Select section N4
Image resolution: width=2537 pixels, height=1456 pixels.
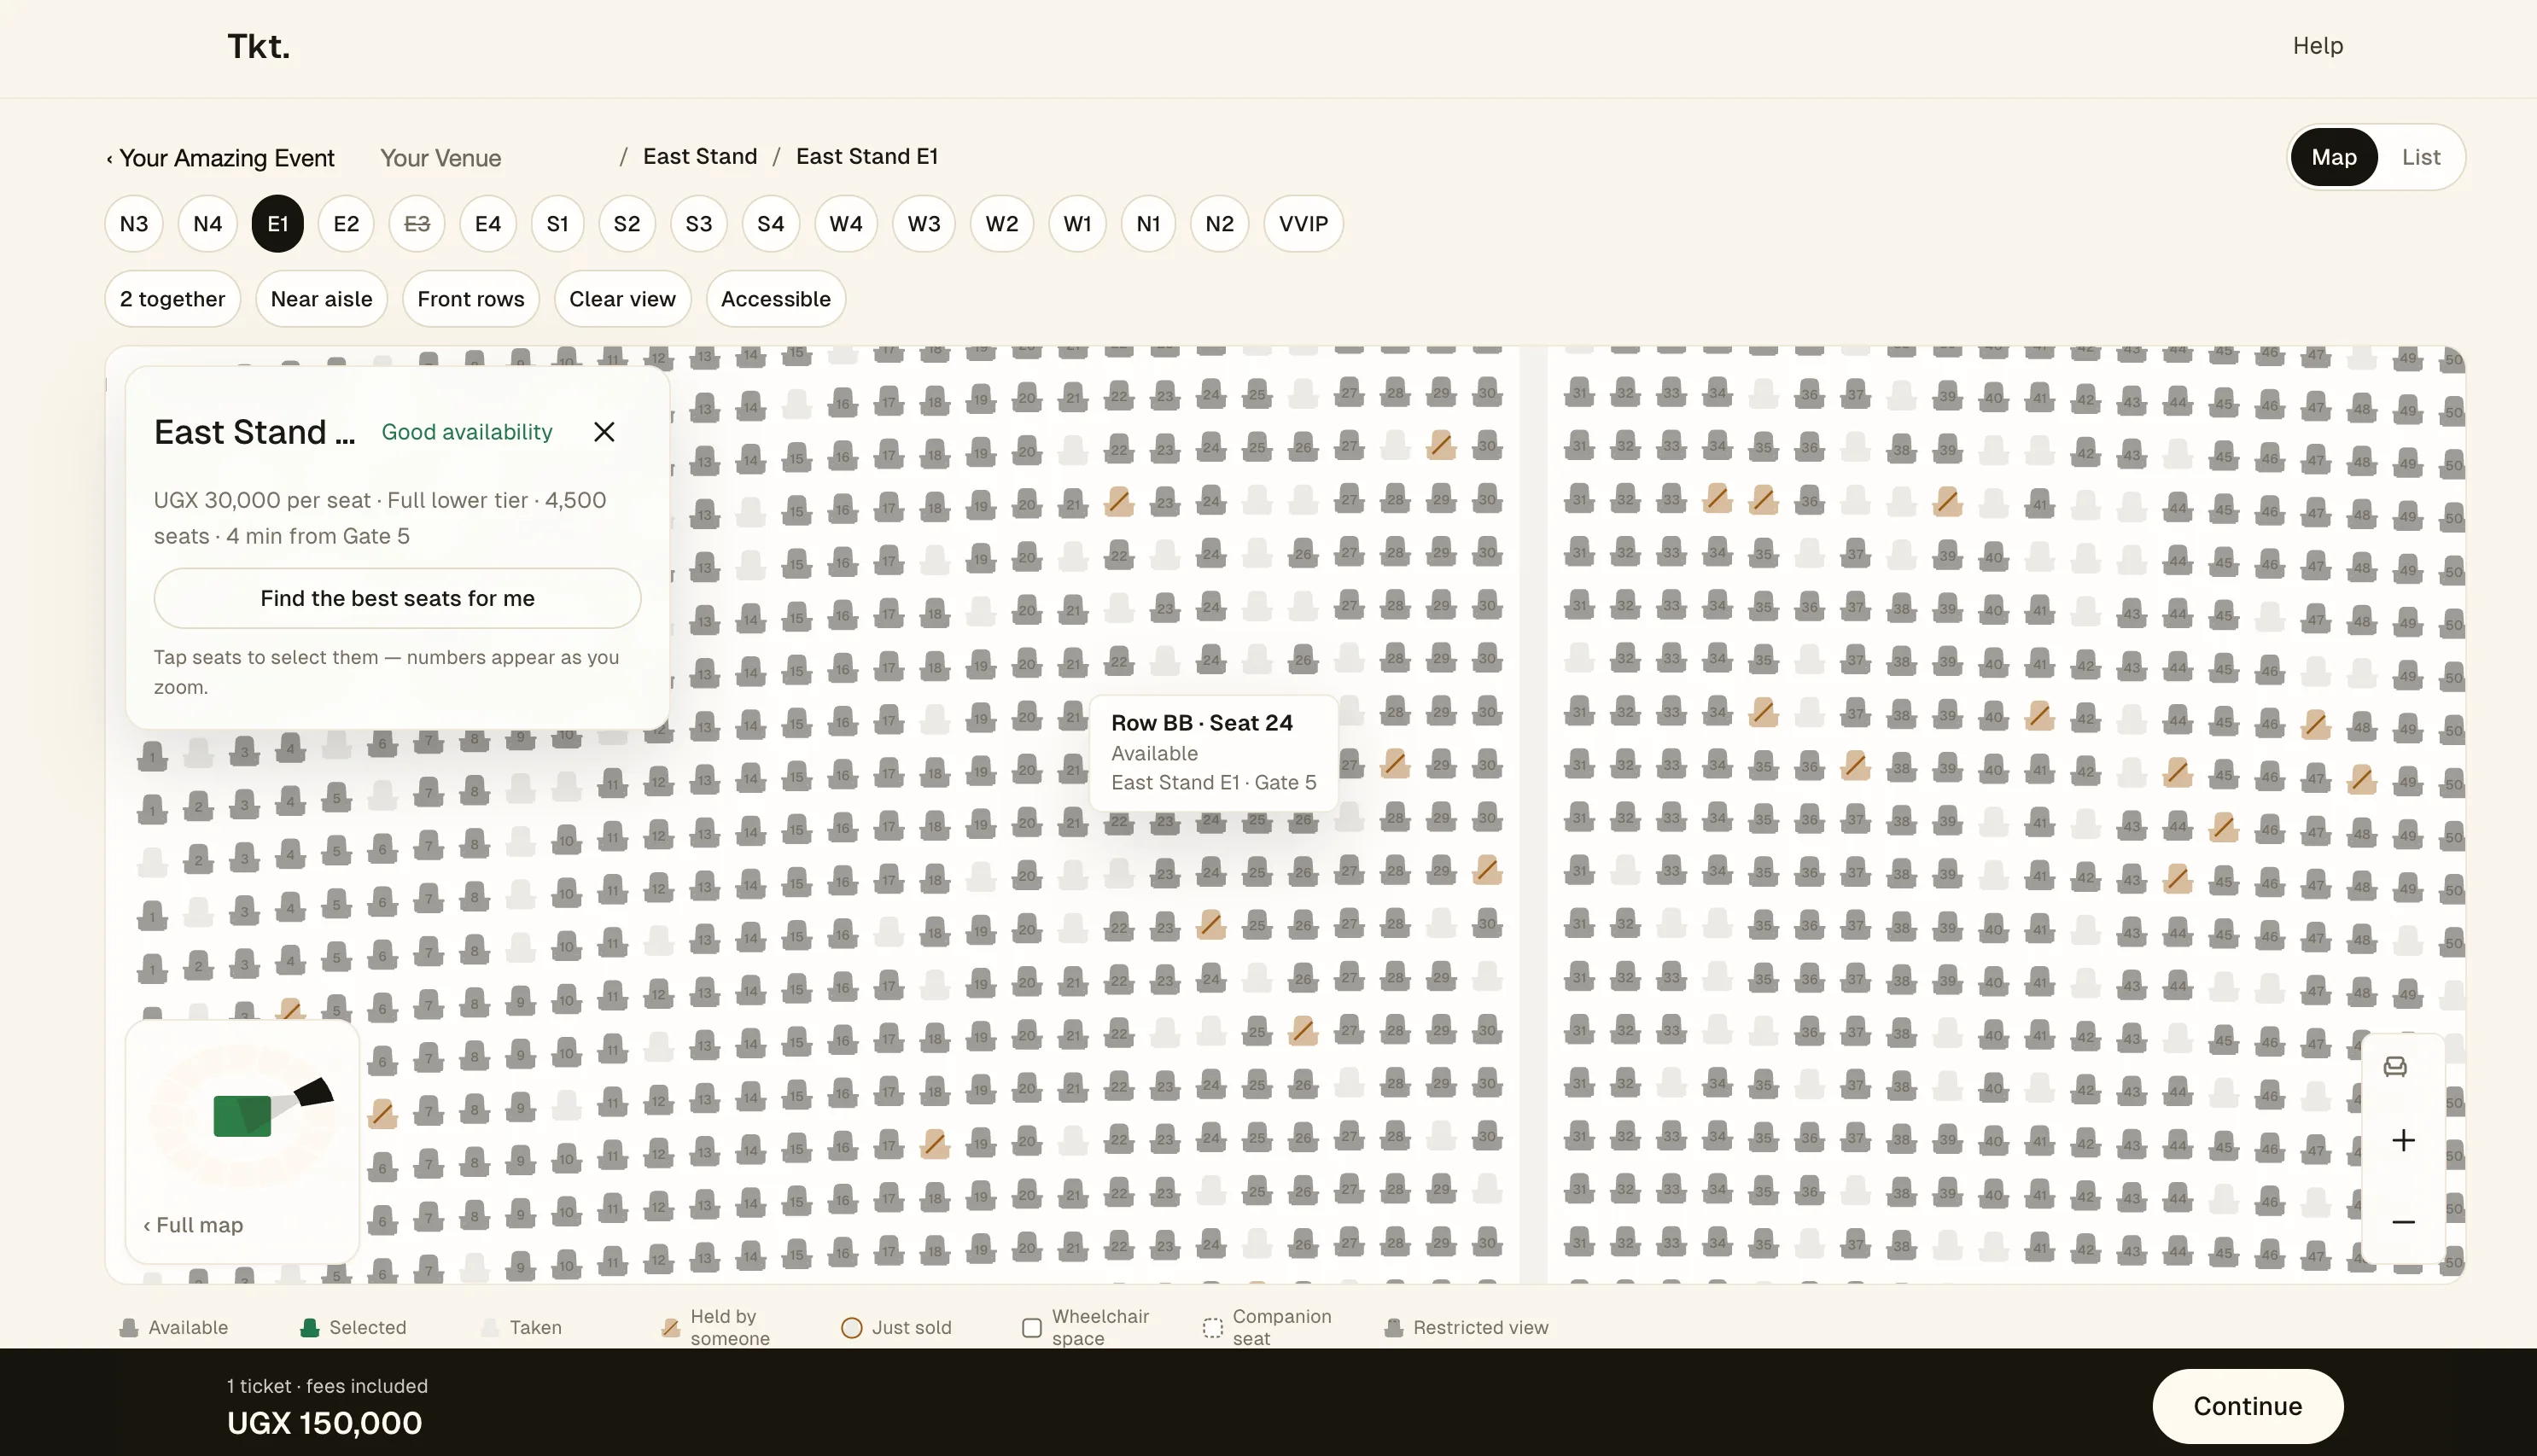click(x=207, y=224)
